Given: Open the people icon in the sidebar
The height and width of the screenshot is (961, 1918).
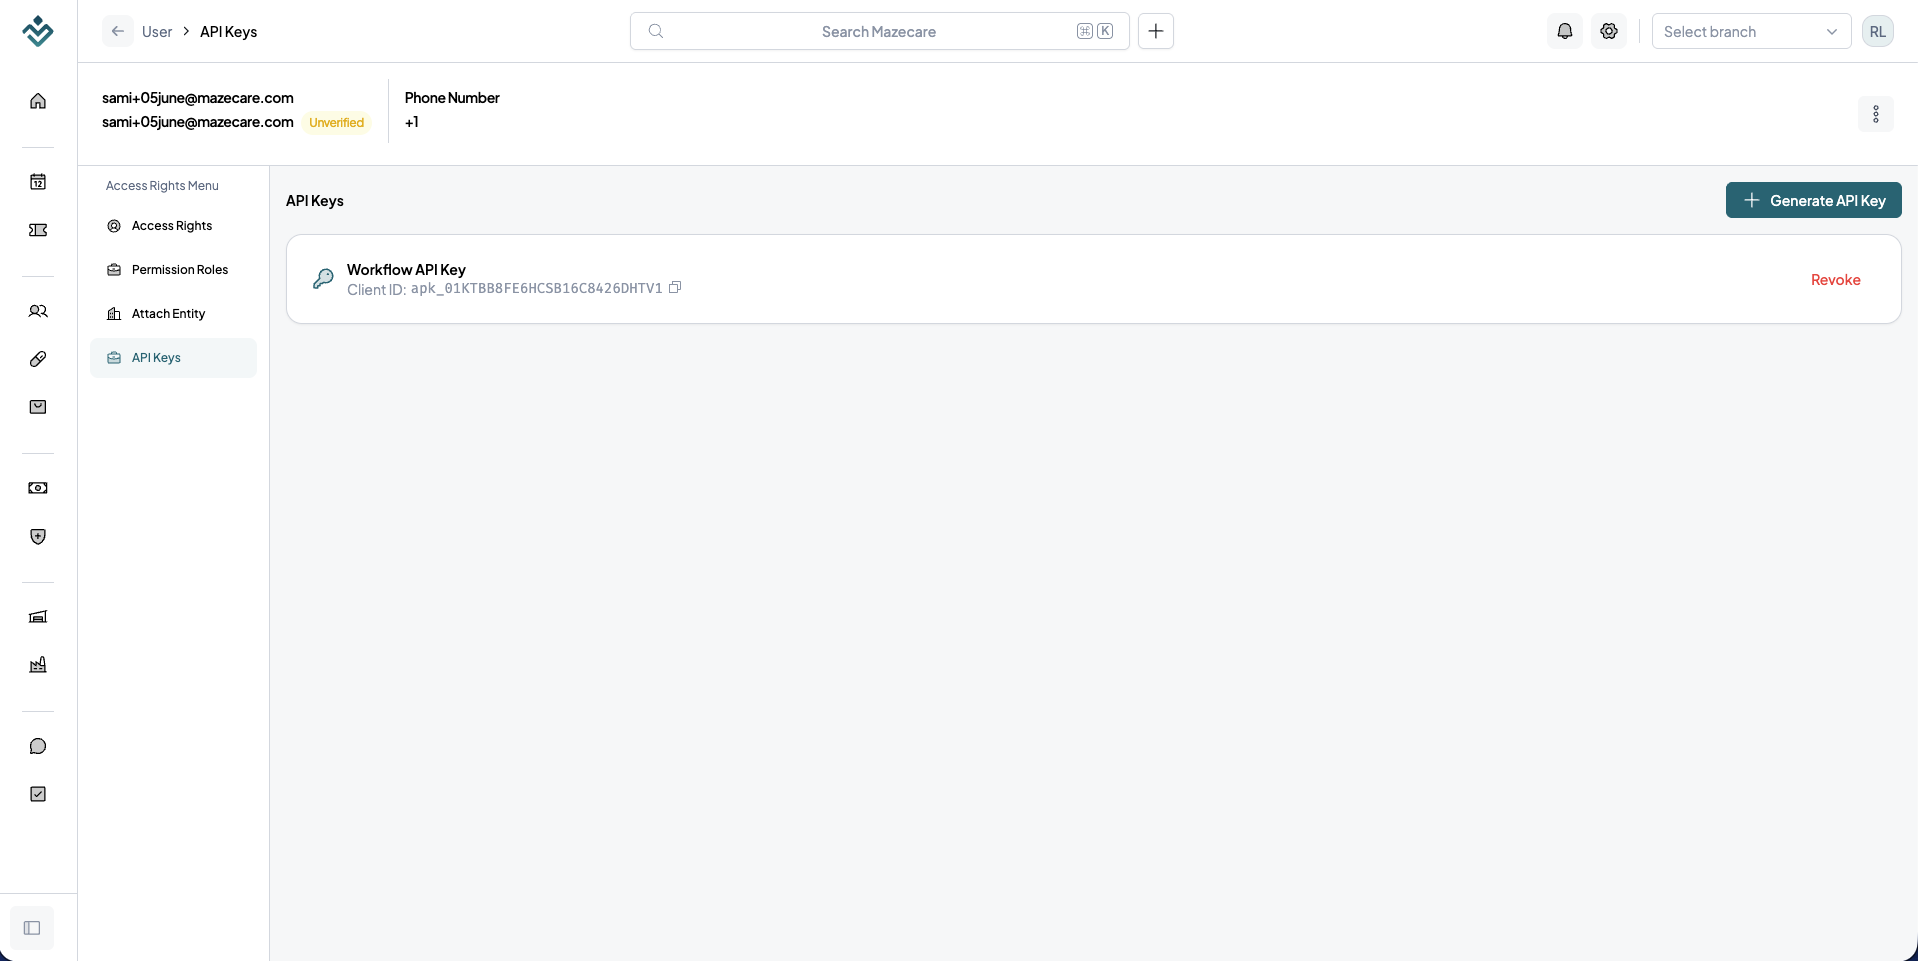Looking at the screenshot, I should click(x=38, y=311).
